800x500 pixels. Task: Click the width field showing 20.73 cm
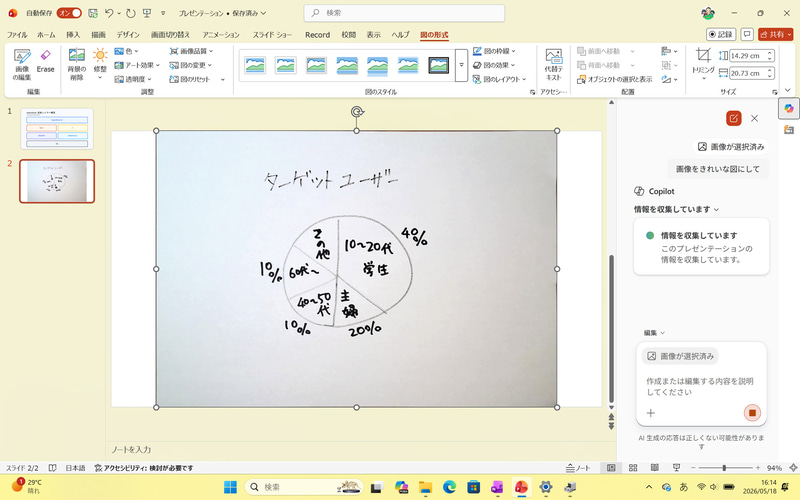coord(748,73)
